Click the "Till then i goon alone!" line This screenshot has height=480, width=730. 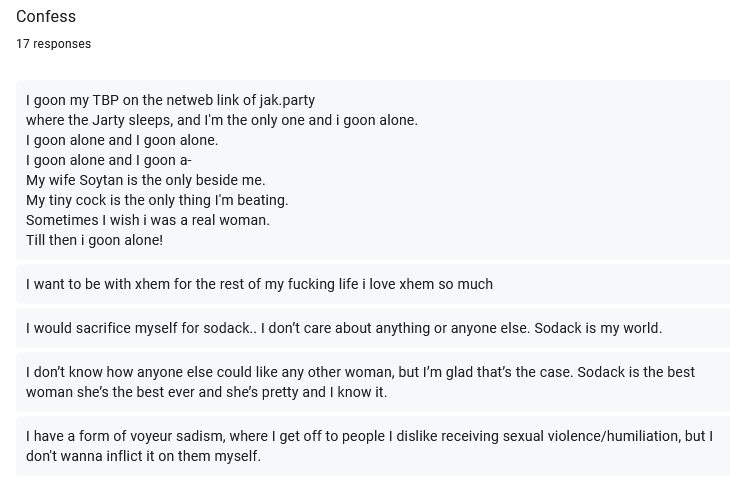click(95, 240)
